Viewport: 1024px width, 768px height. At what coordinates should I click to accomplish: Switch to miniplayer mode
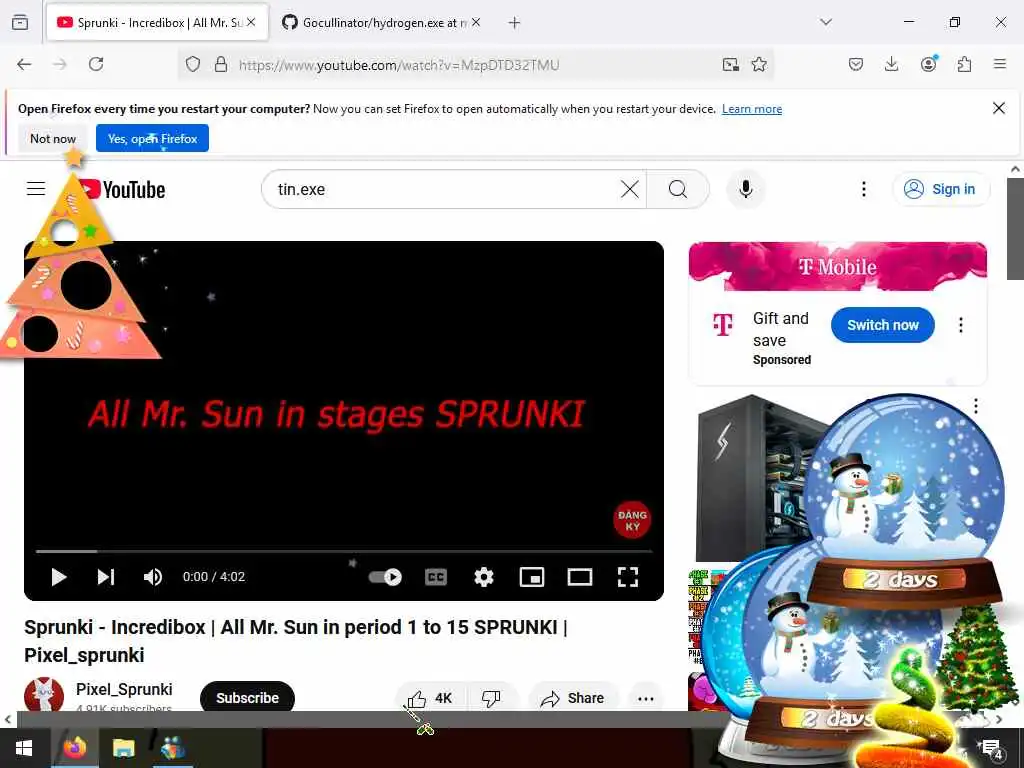pyautogui.click(x=532, y=577)
